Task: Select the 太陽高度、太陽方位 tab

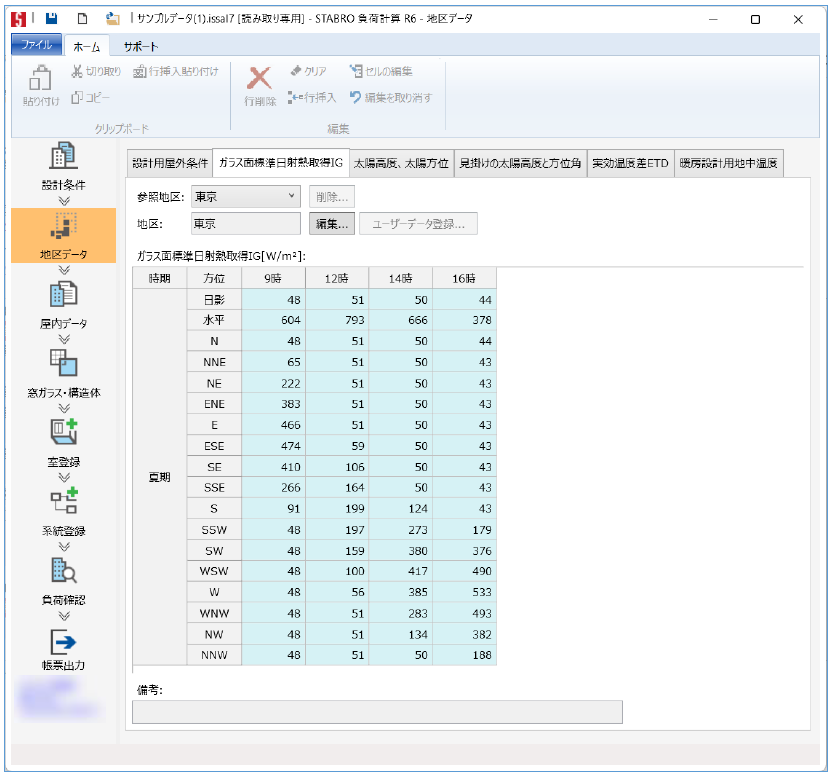Action: pyautogui.click(x=401, y=163)
